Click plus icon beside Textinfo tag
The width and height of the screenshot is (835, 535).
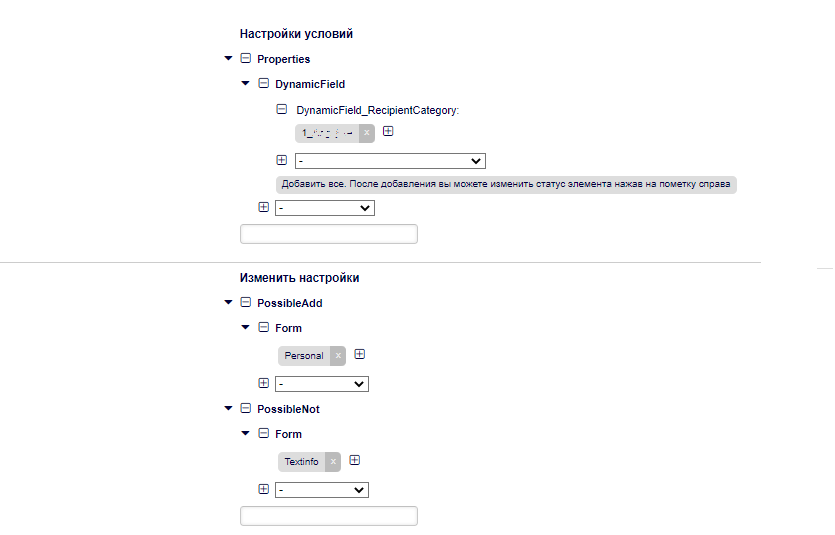354,460
